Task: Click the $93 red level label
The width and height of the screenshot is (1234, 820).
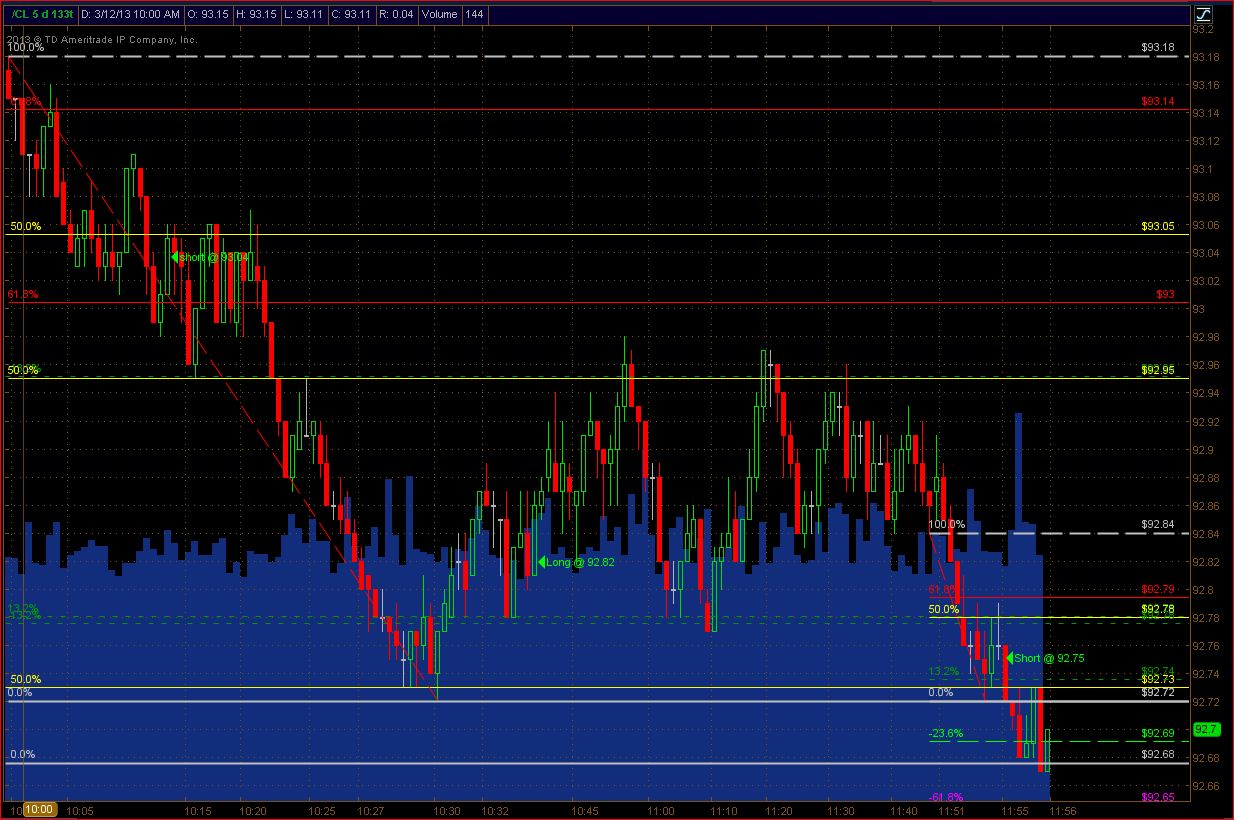Action: [x=1166, y=294]
